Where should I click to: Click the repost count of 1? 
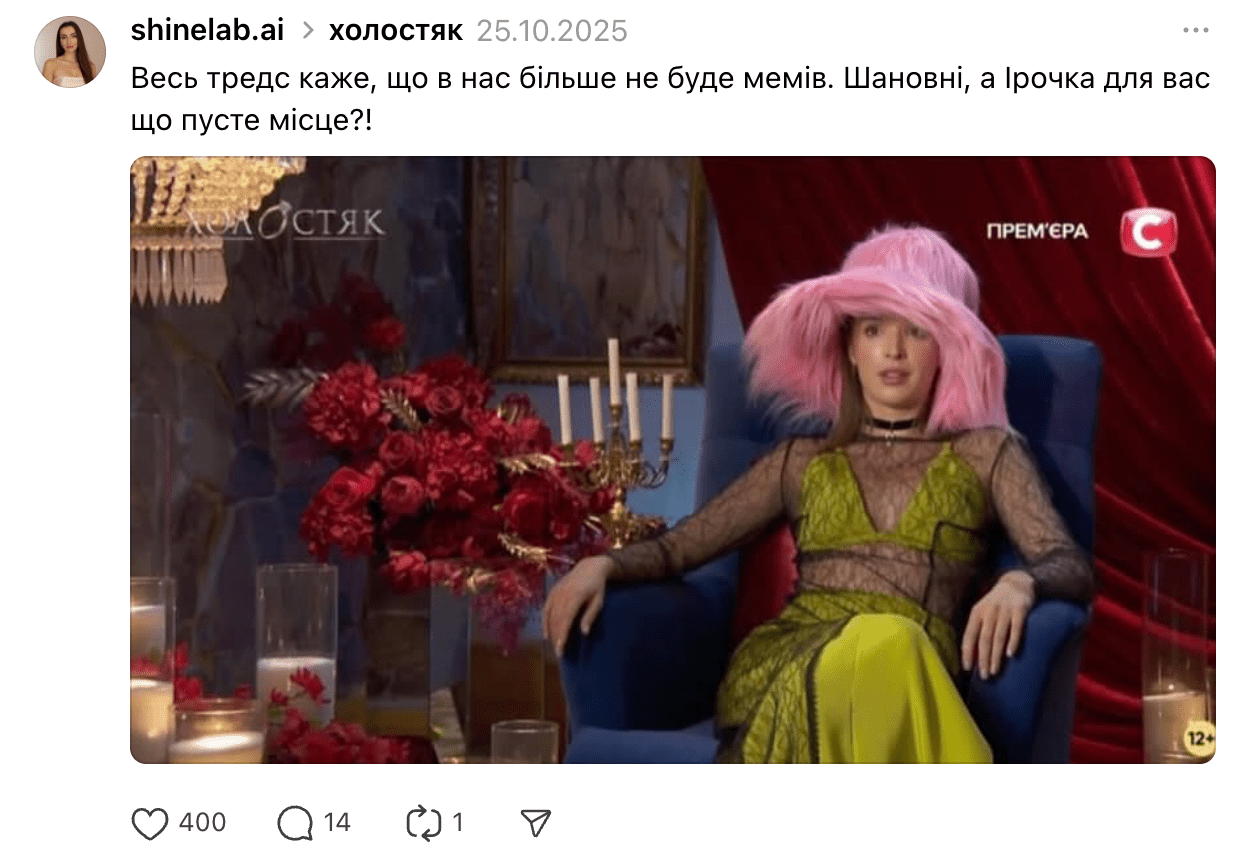pyautogui.click(x=458, y=823)
